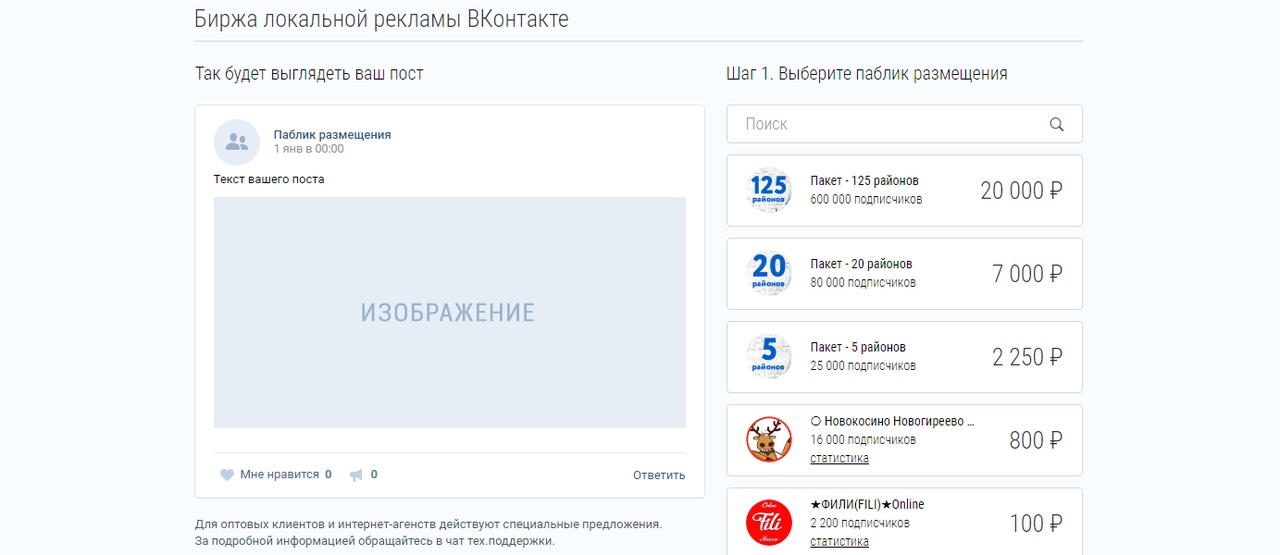Click the 7 000 ₽ price
The height and width of the screenshot is (555, 1280).
point(1027,273)
